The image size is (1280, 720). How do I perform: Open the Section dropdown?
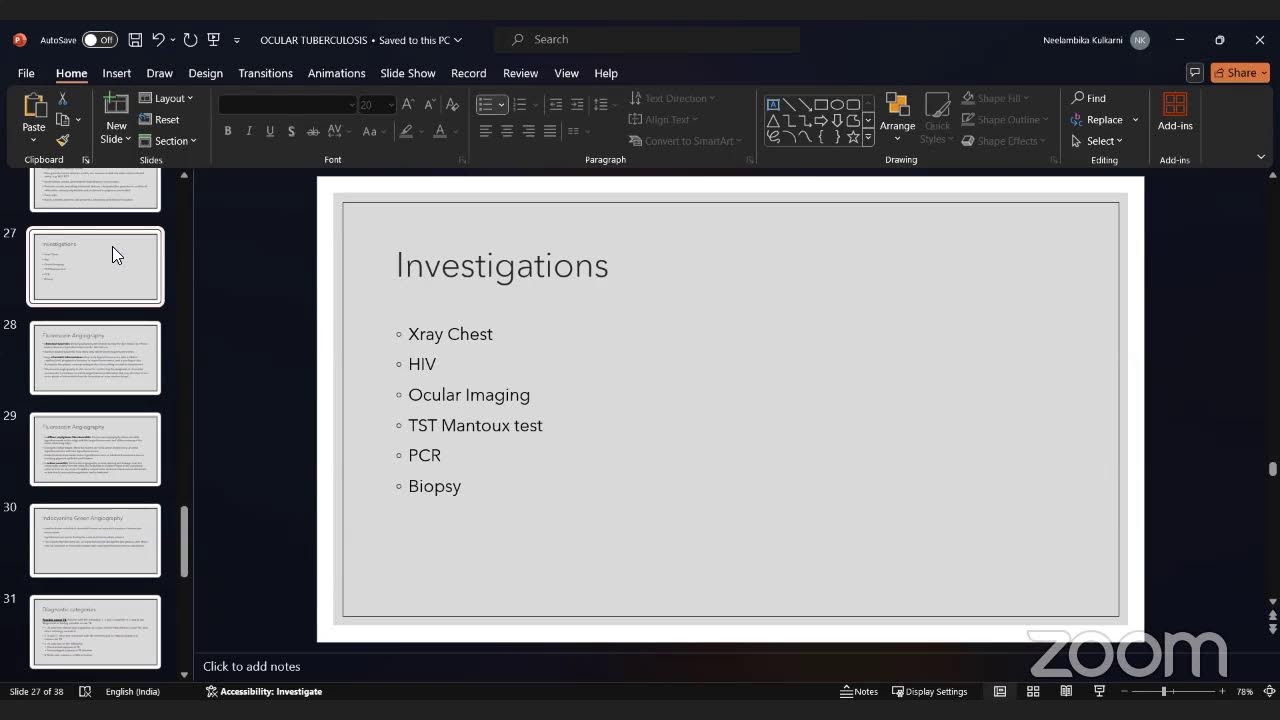coord(167,141)
